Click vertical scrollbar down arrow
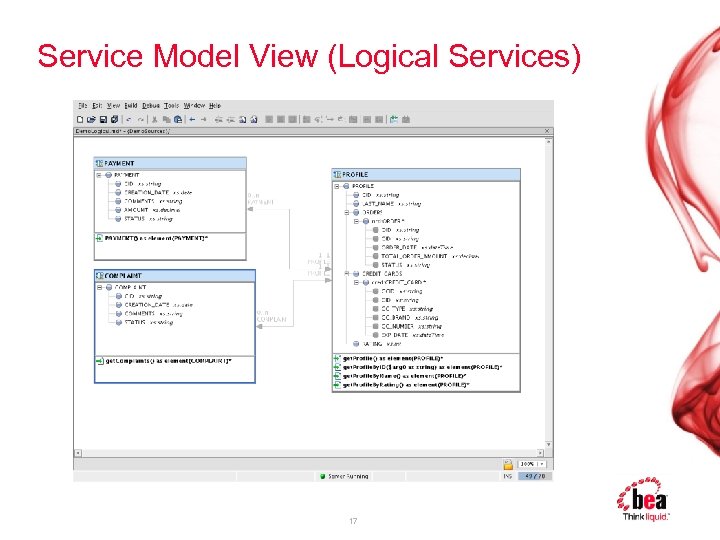The width and height of the screenshot is (720, 540). coord(549,445)
